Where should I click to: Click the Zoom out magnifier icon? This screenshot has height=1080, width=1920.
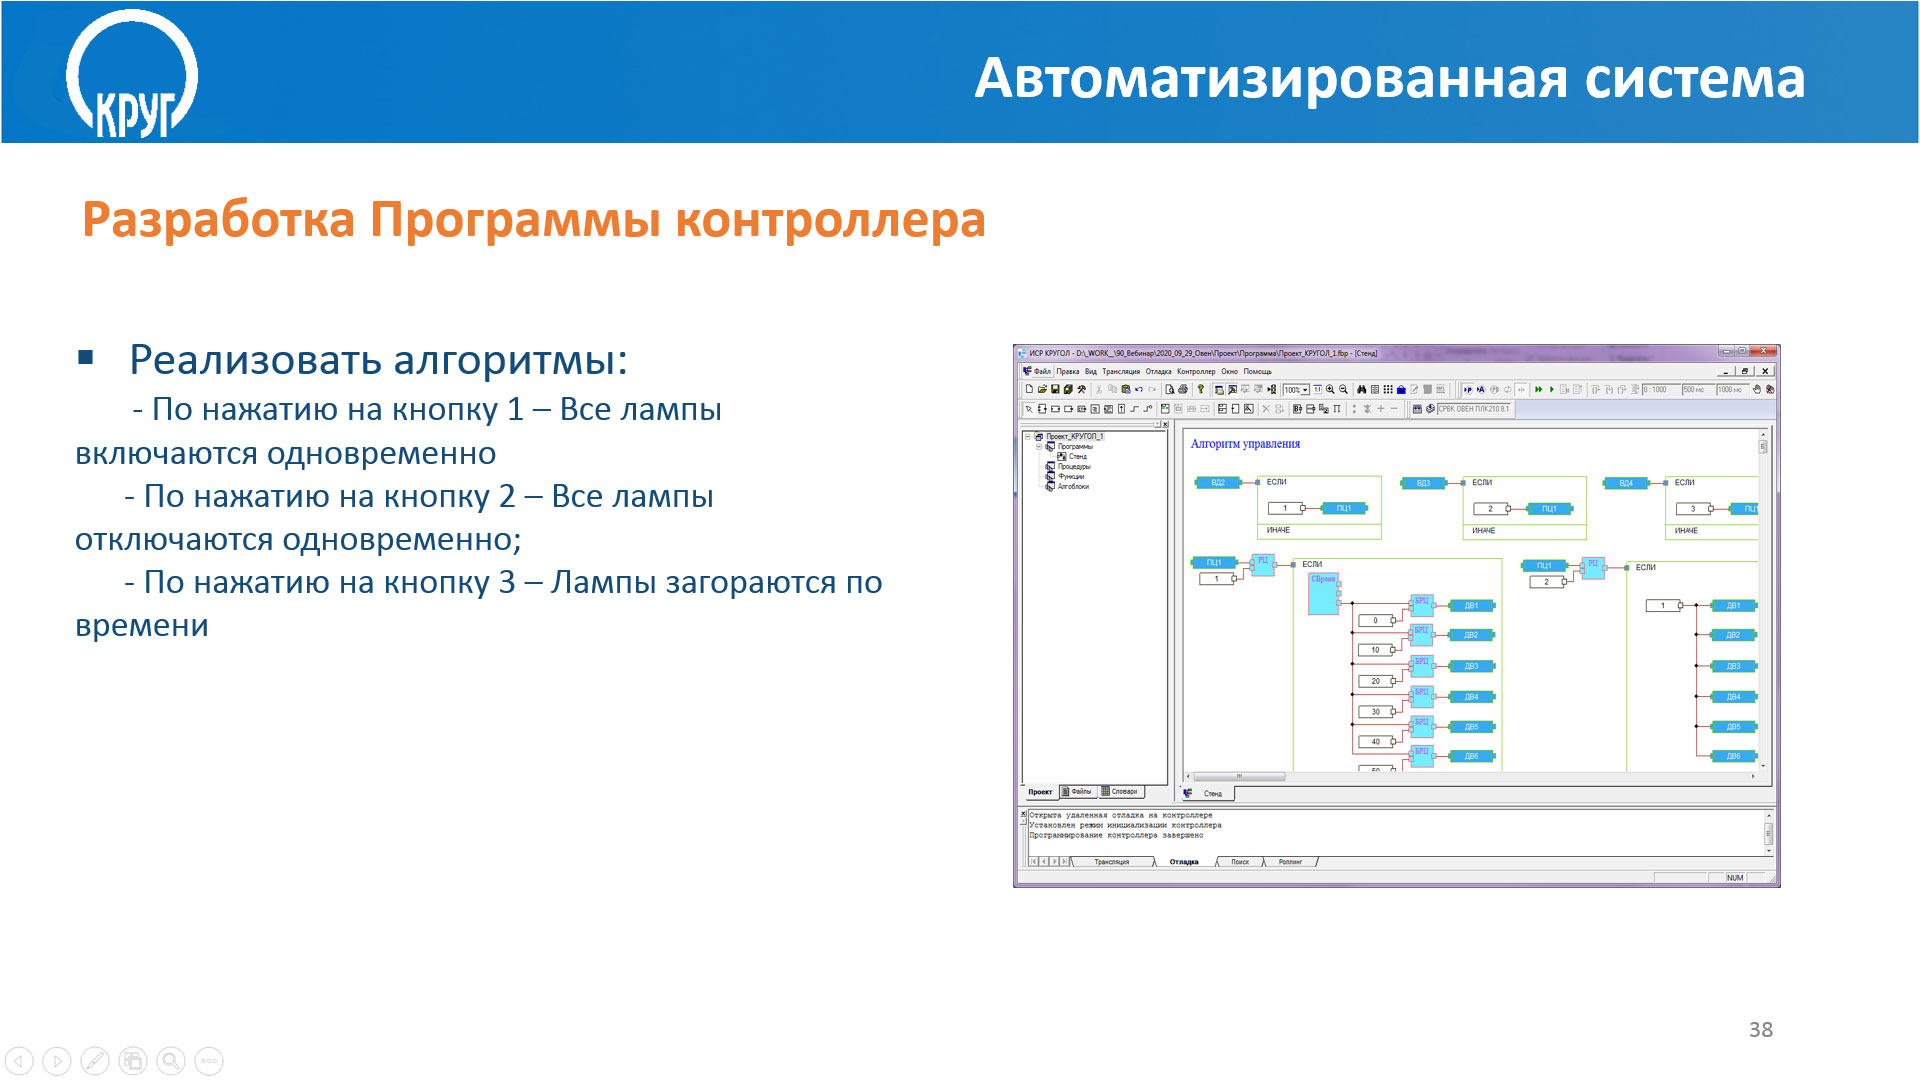point(1343,389)
